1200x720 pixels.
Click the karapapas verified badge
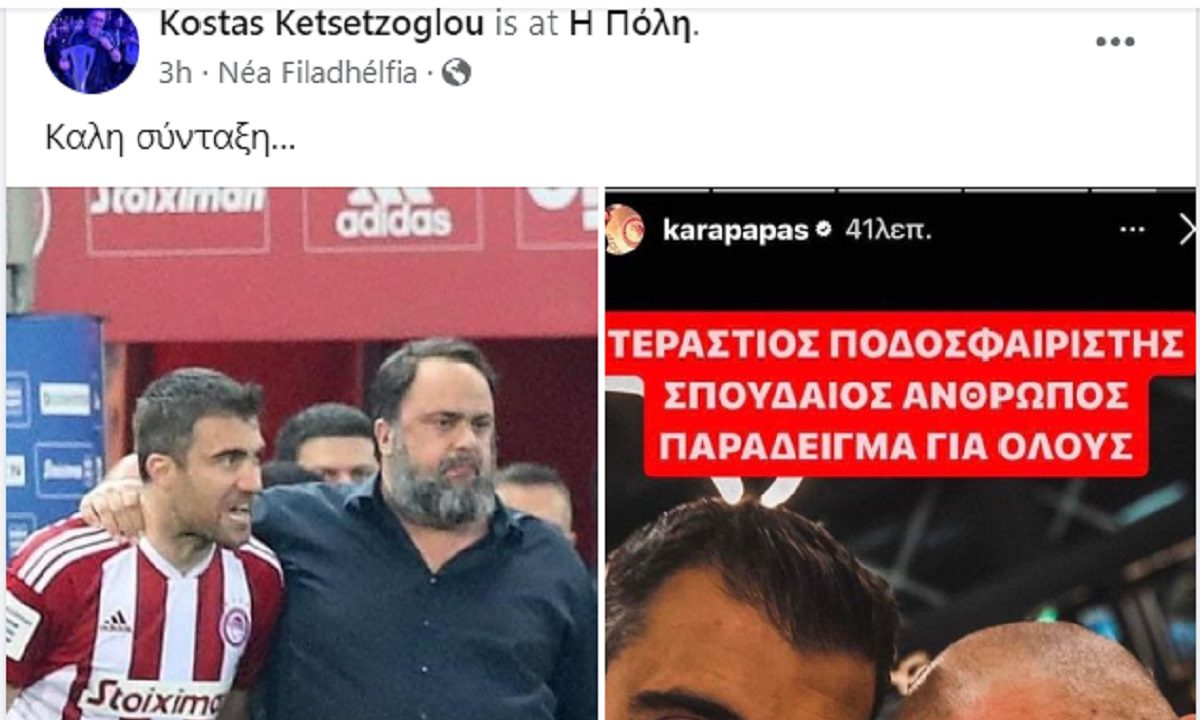(x=824, y=231)
